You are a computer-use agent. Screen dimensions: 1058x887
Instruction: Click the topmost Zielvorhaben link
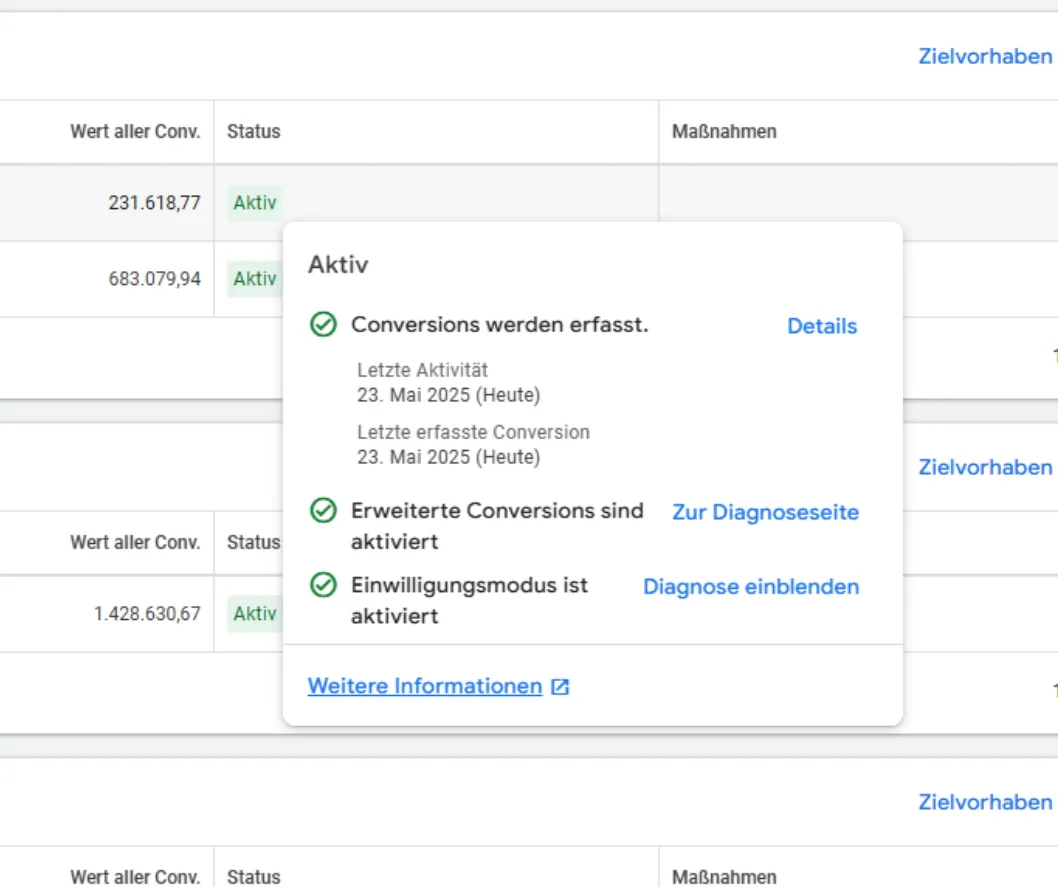pyautogui.click(x=985, y=56)
